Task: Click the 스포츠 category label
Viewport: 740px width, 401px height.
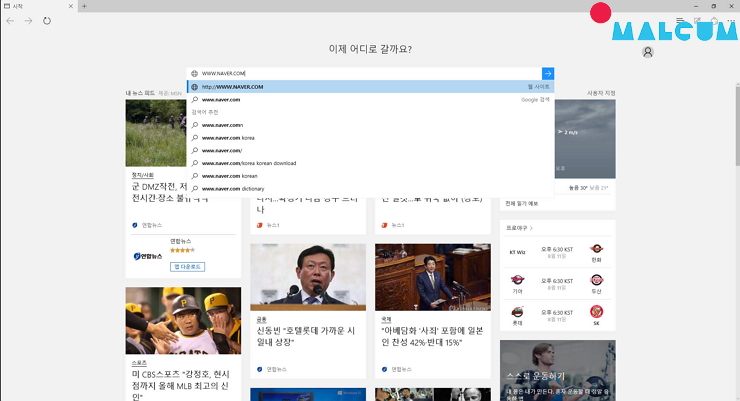Action: [139, 363]
